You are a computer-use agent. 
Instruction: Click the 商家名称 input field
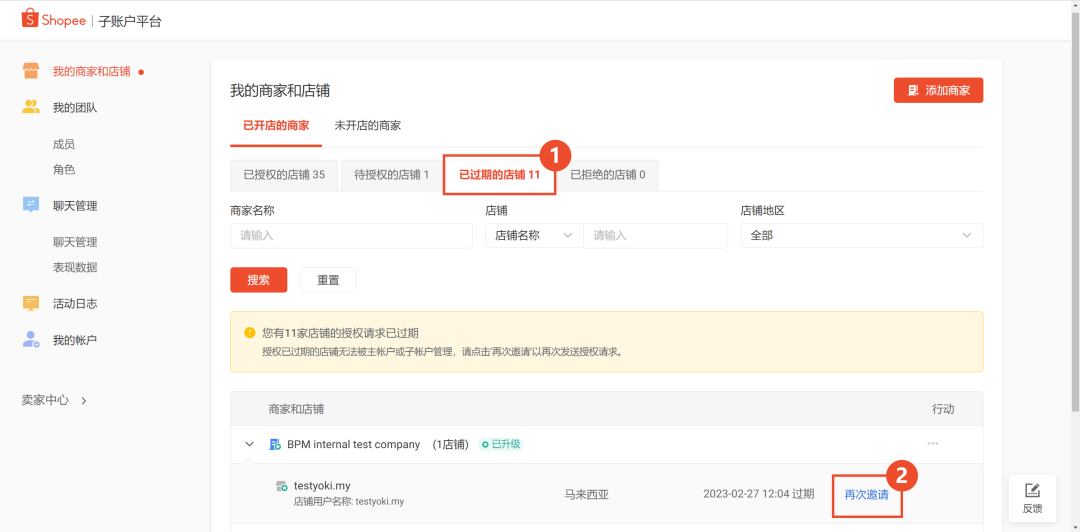[351, 235]
